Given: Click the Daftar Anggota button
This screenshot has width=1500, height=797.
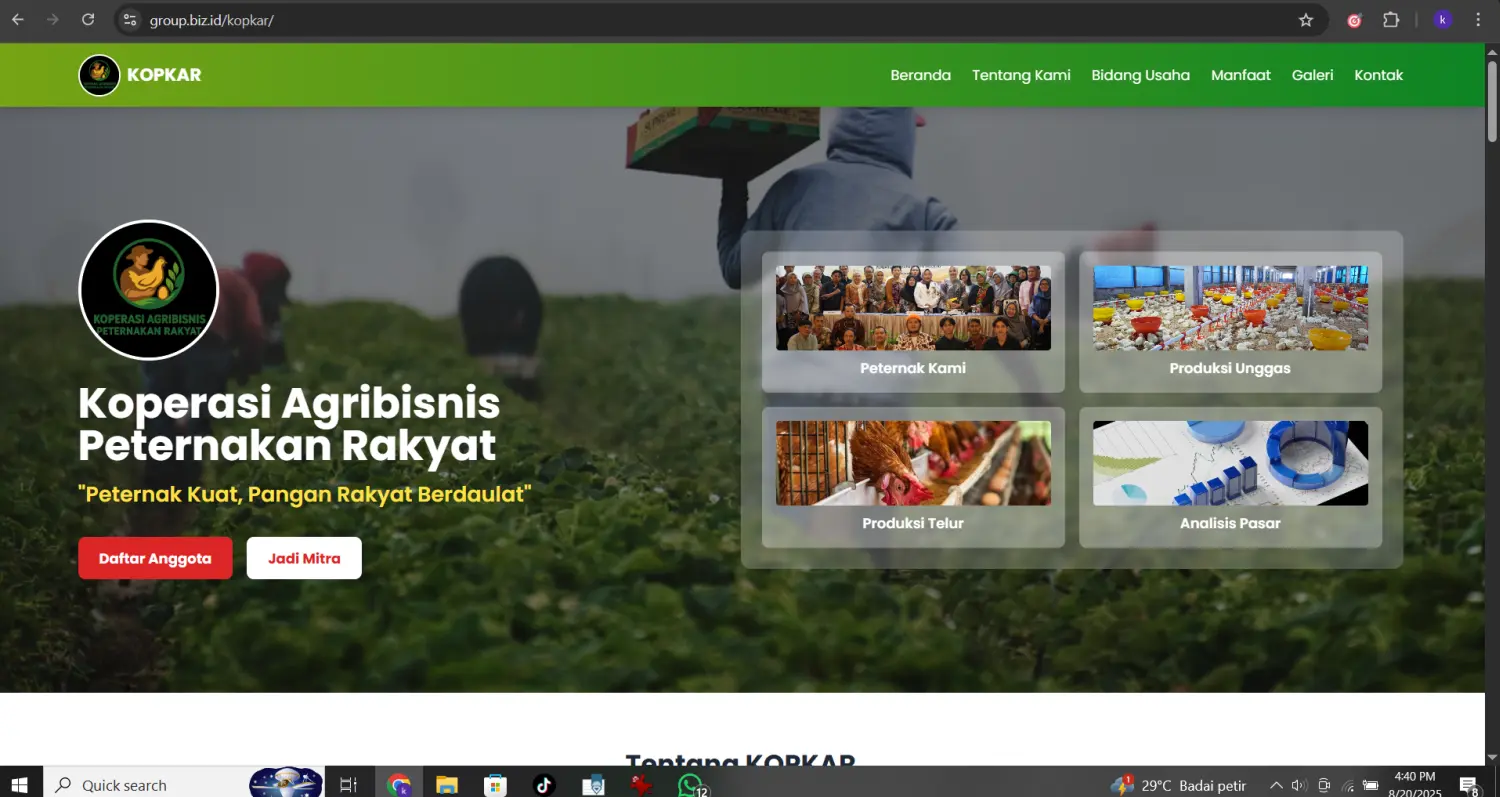Looking at the screenshot, I should tap(155, 557).
